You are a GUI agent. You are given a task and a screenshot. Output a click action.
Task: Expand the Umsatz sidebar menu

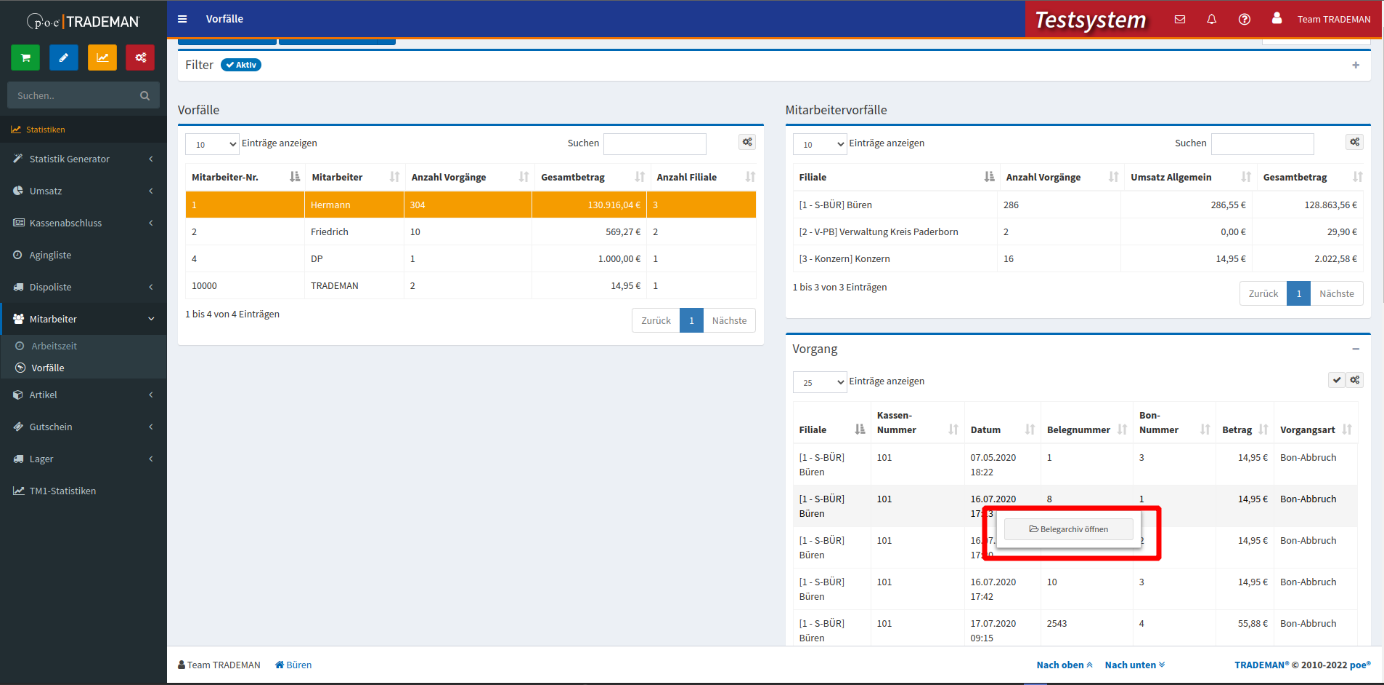pos(84,191)
